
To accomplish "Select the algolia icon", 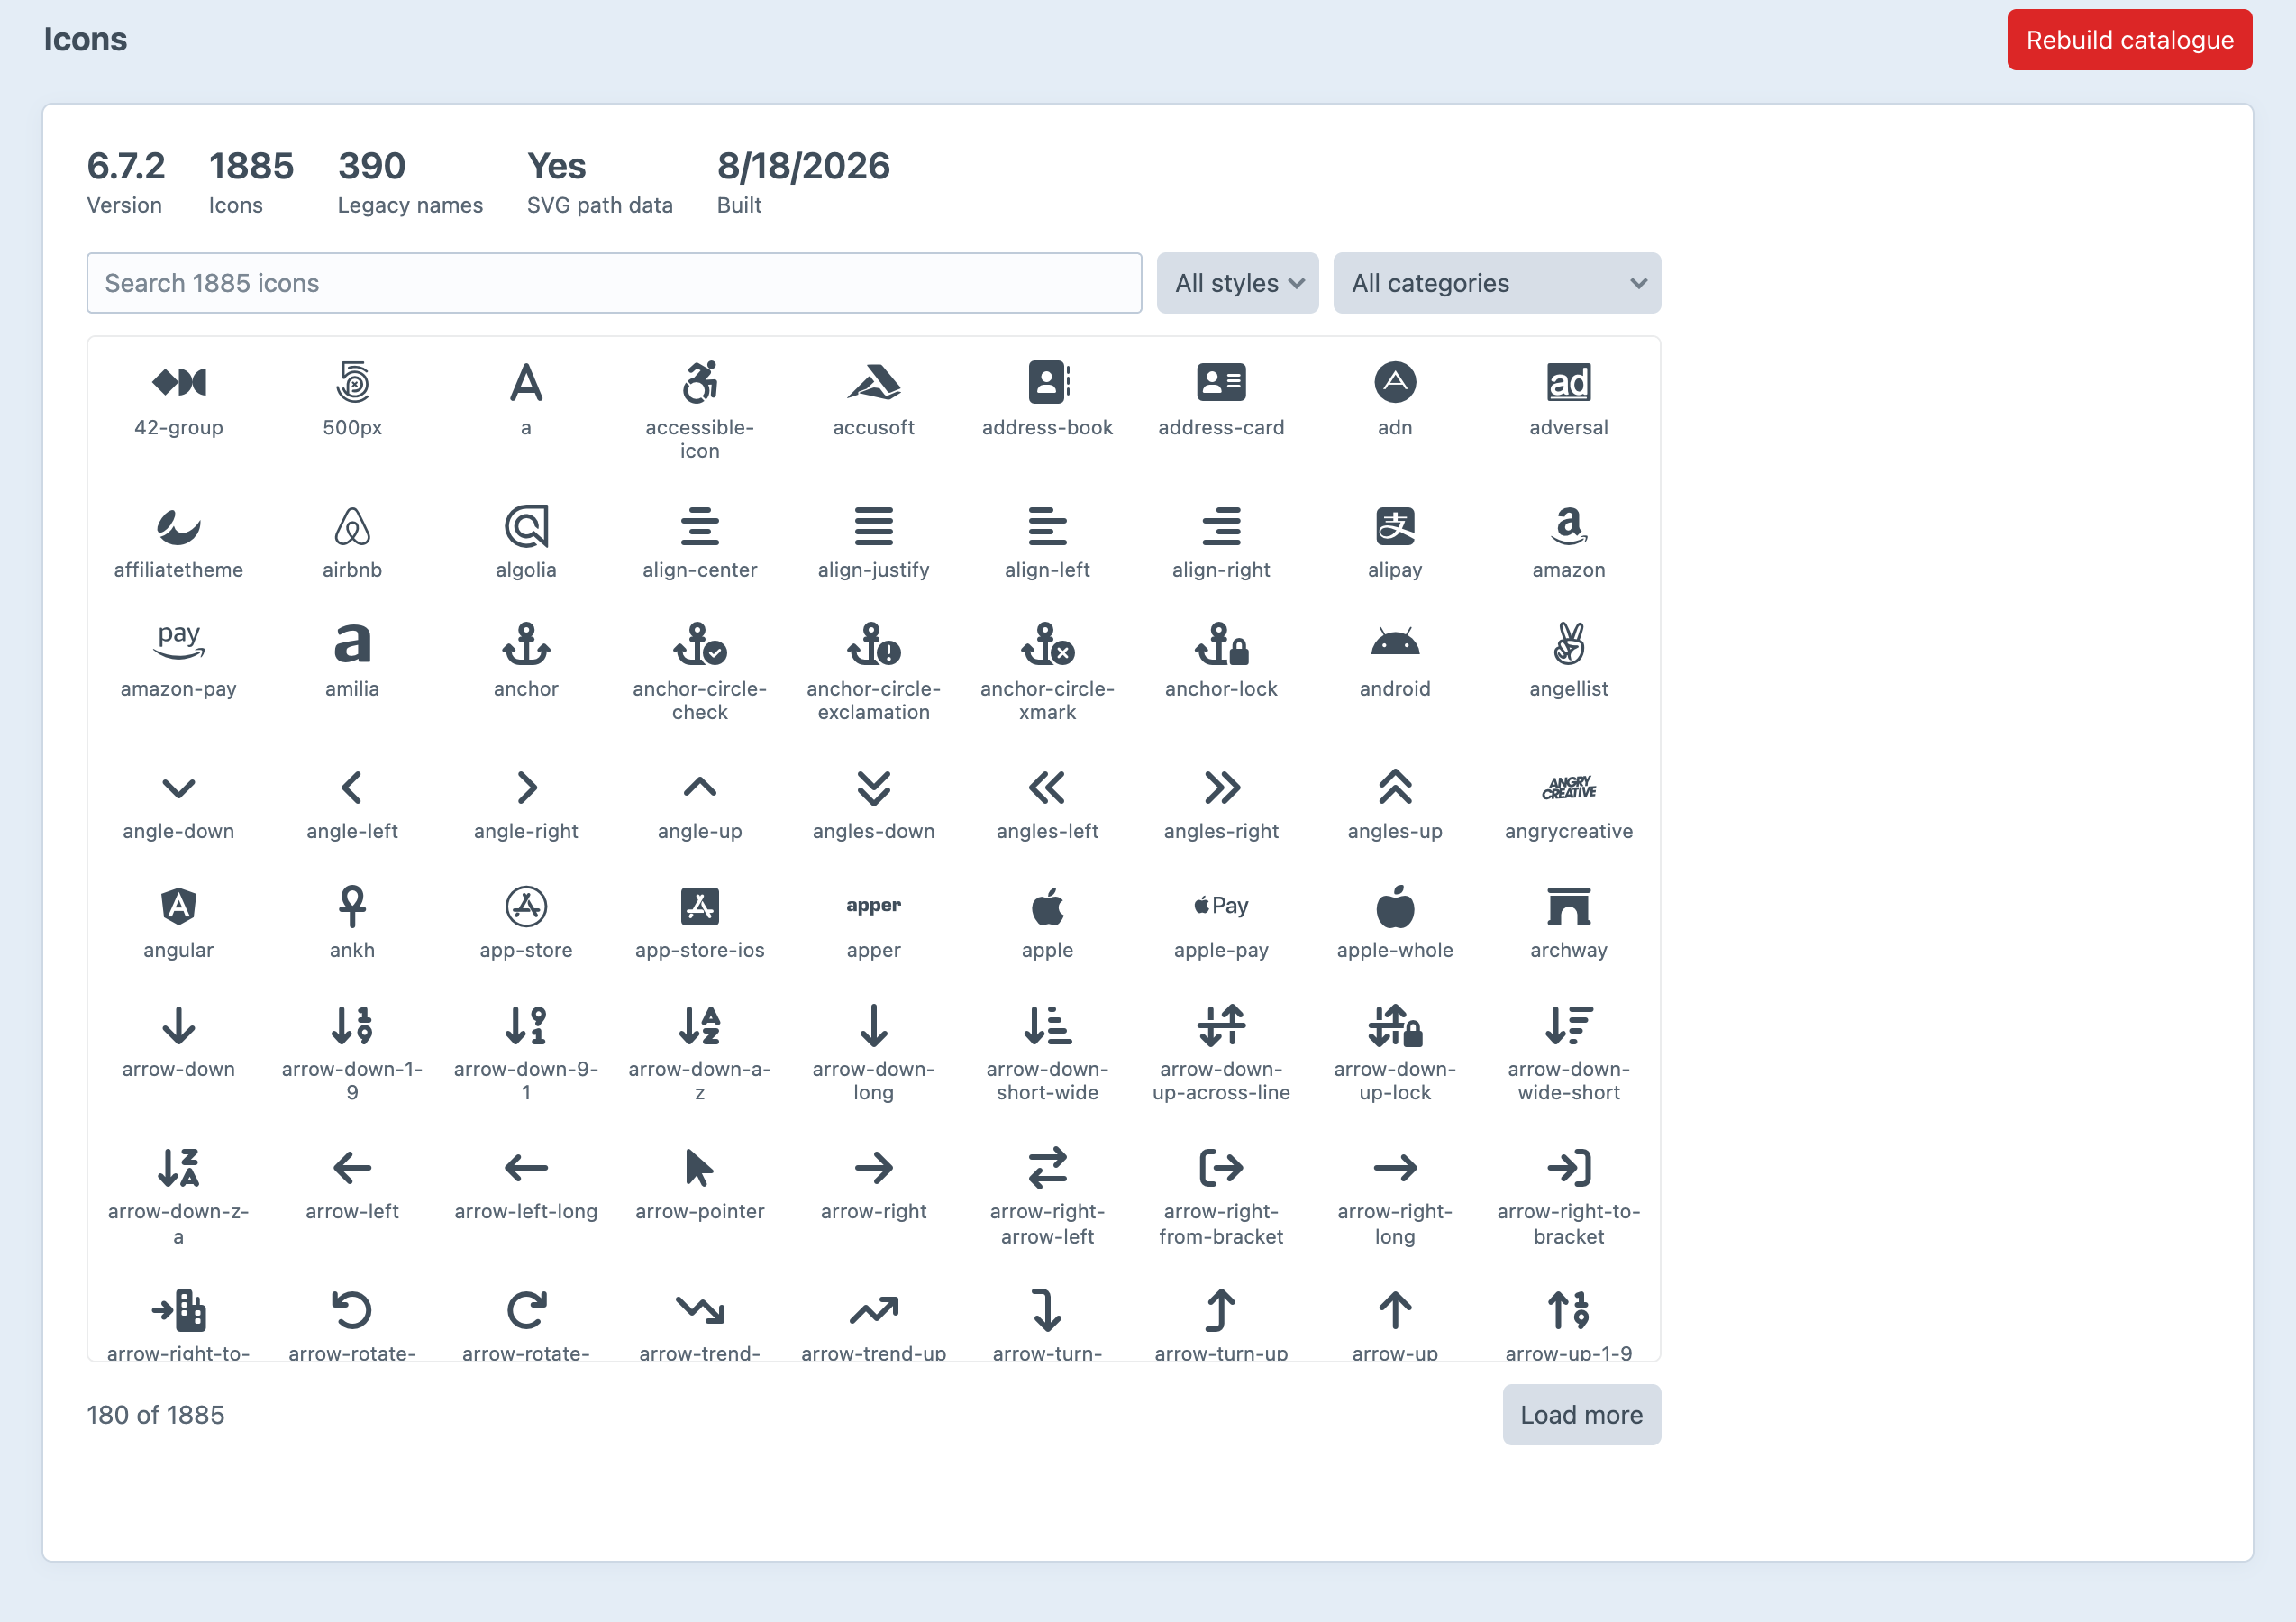I will 526,526.
